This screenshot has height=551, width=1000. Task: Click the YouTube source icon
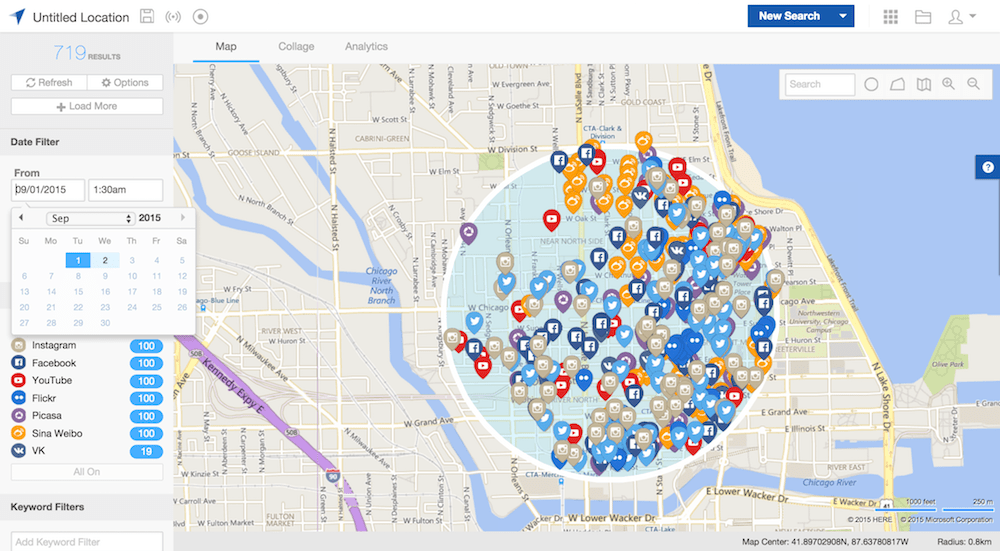pyautogui.click(x=18, y=380)
